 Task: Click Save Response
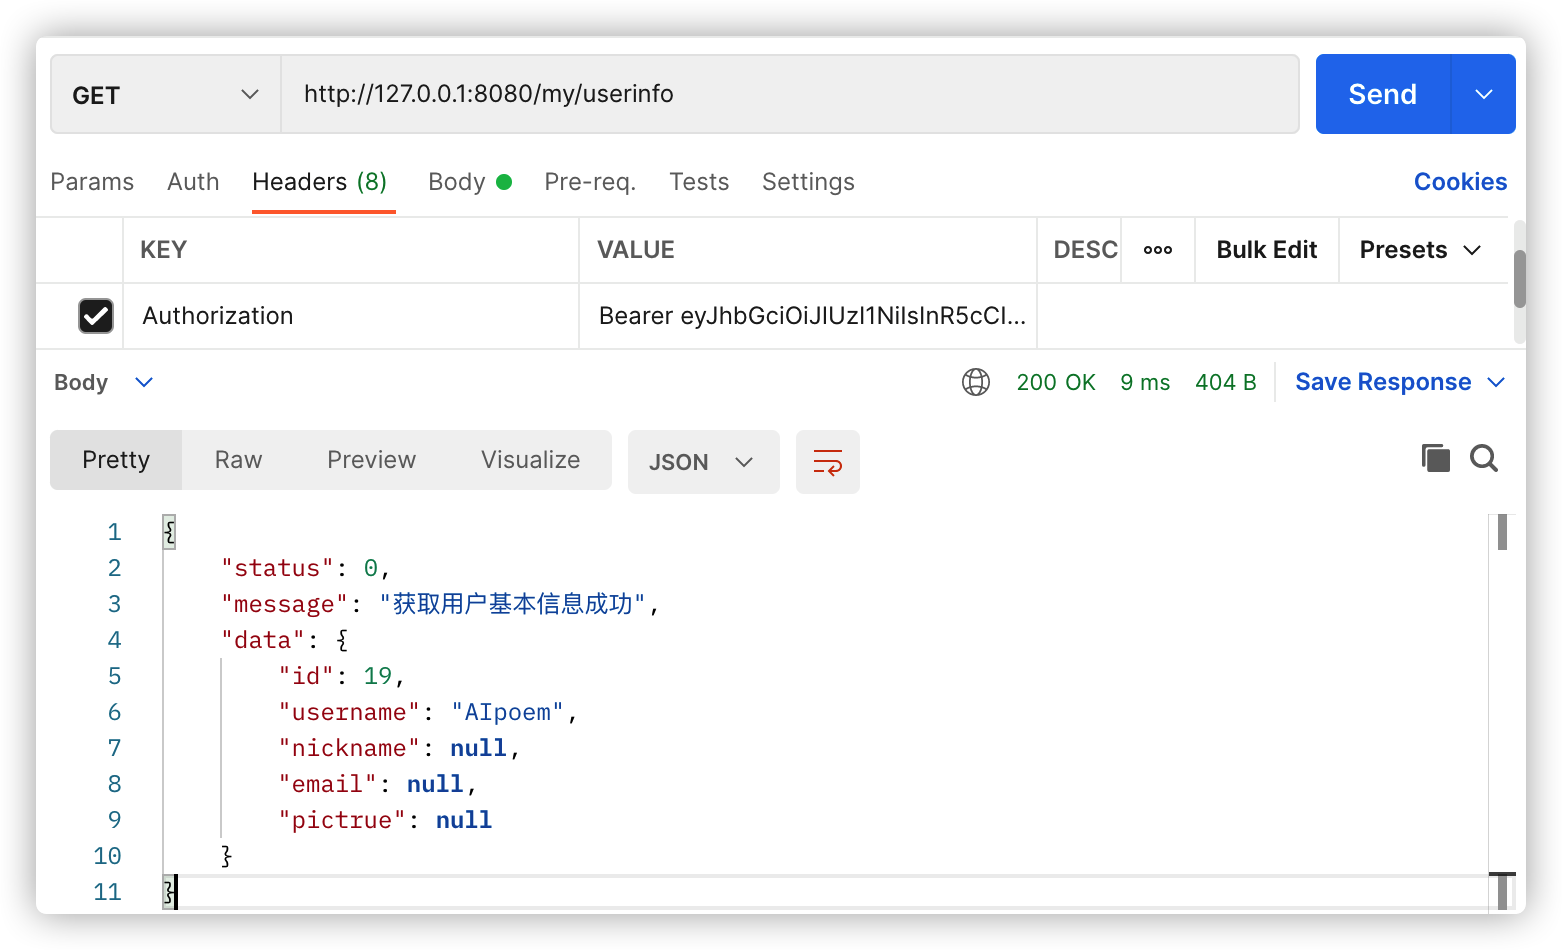(1383, 382)
